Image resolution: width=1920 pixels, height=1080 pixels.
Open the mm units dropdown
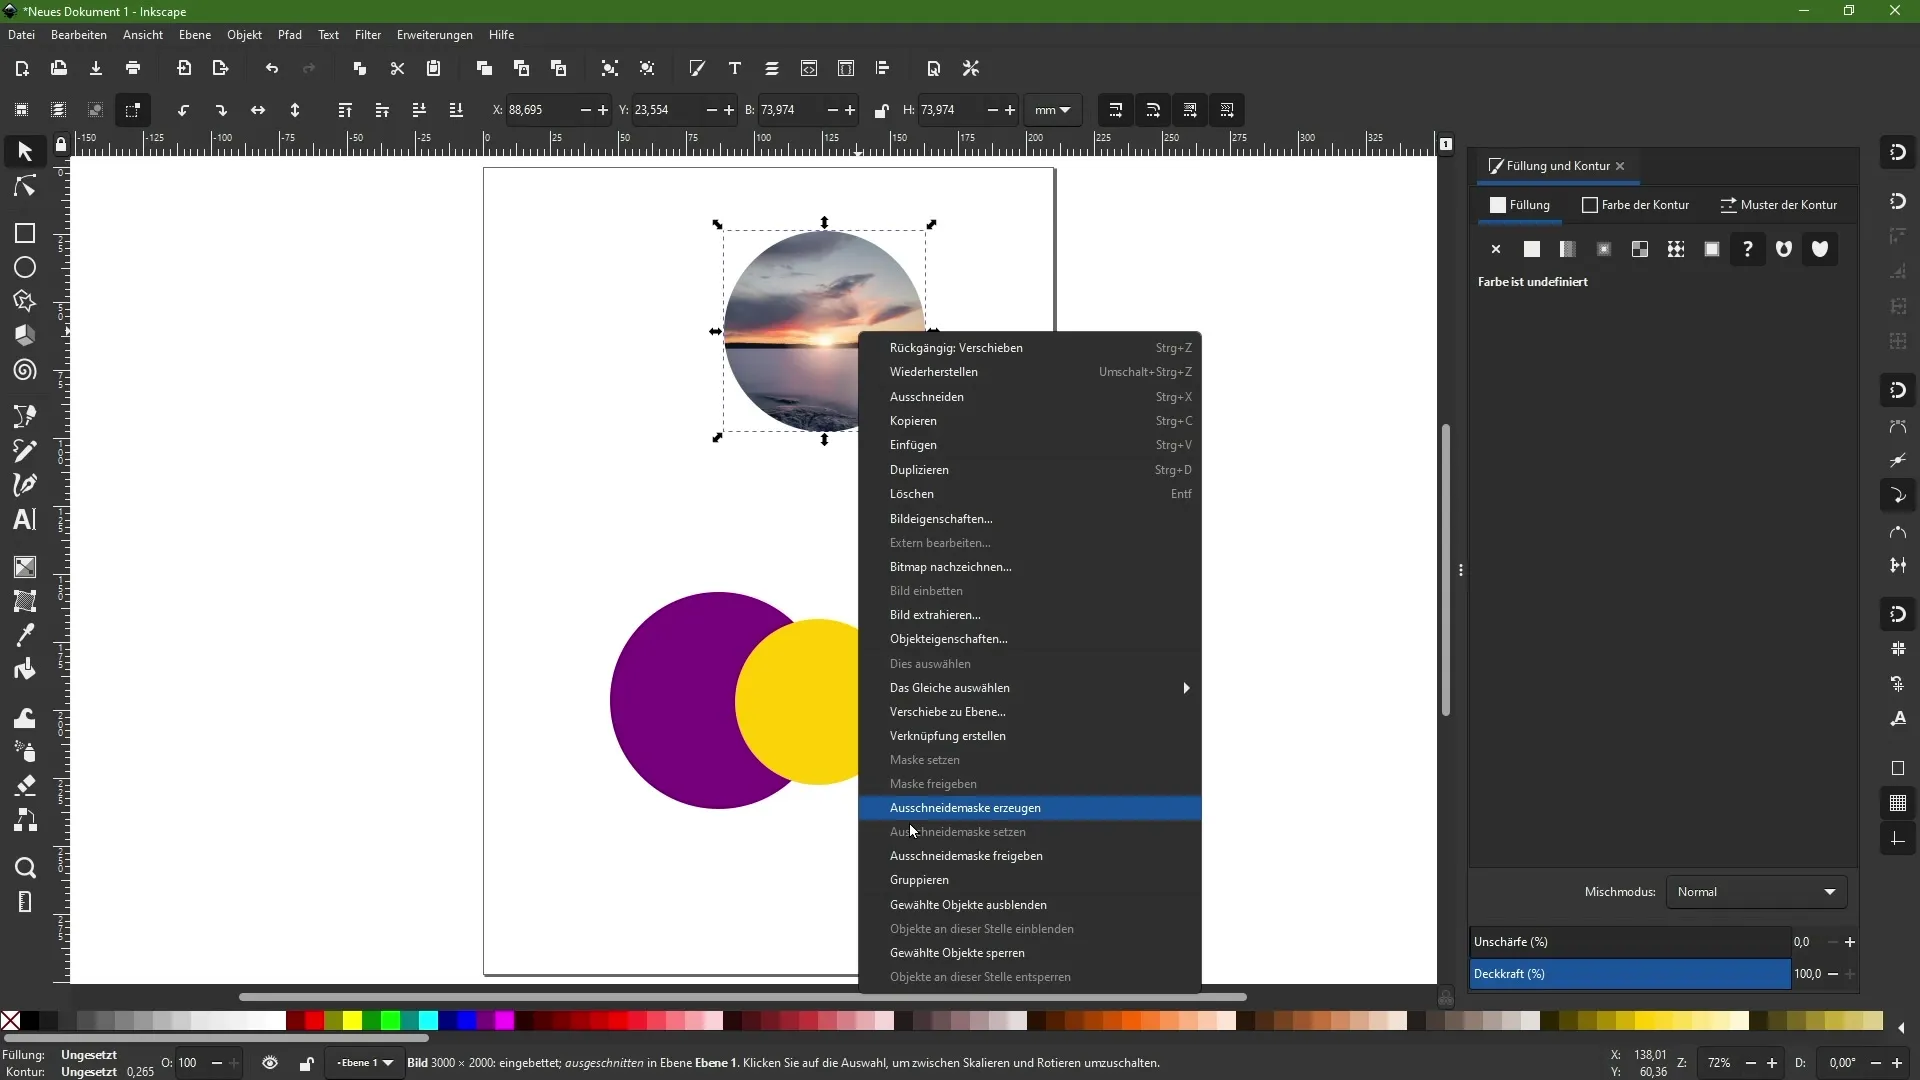[x=1053, y=110]
